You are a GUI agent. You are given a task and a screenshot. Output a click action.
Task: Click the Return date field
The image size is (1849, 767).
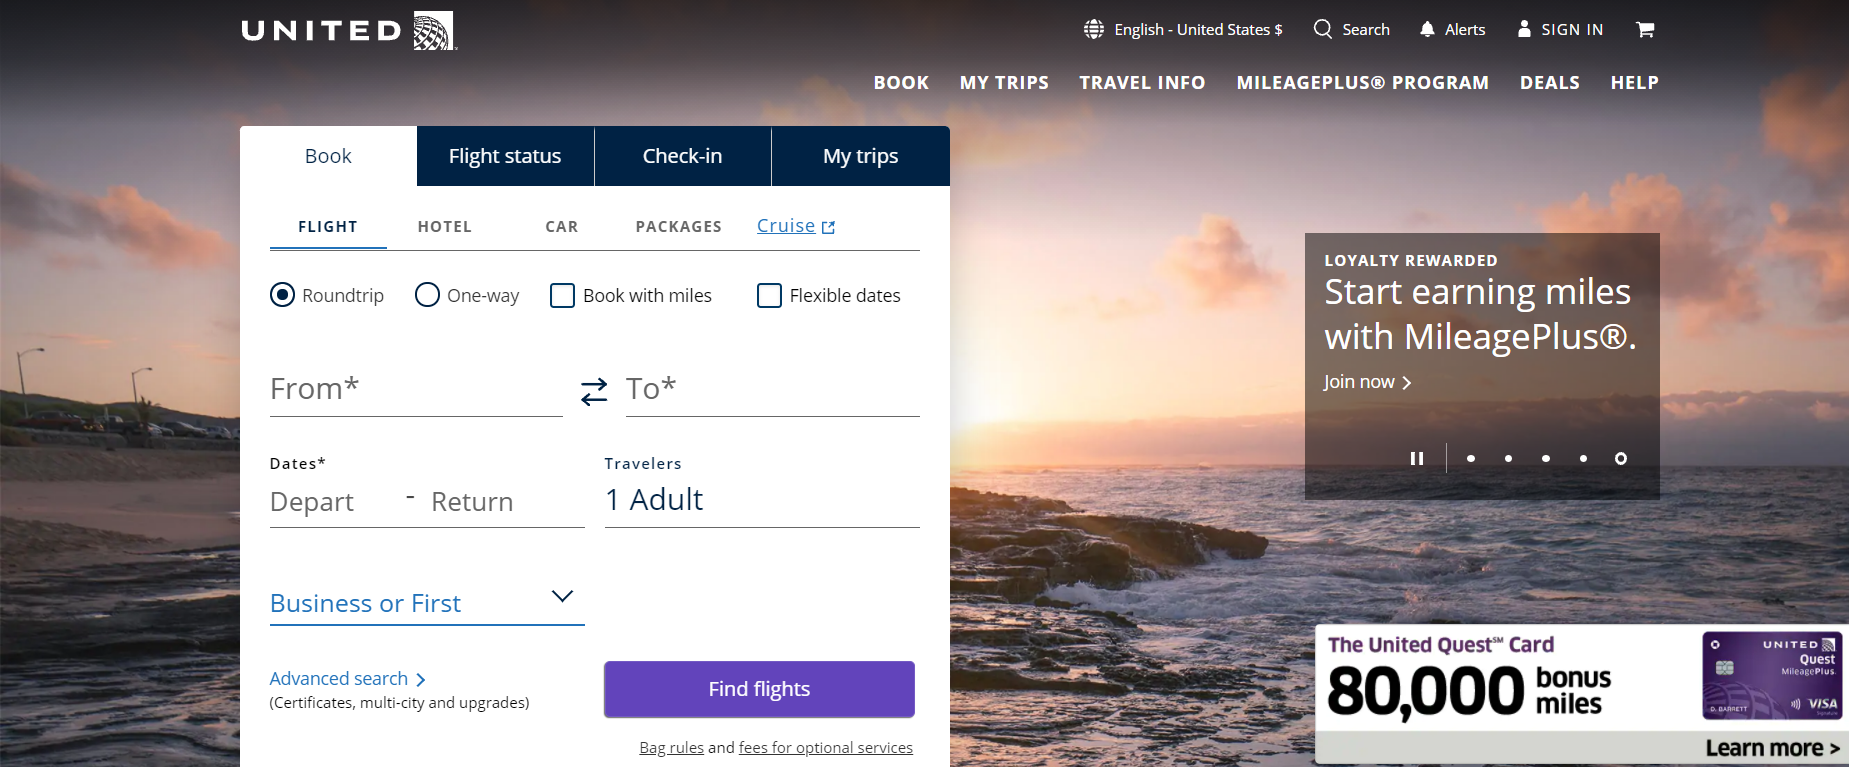point(505,502)
